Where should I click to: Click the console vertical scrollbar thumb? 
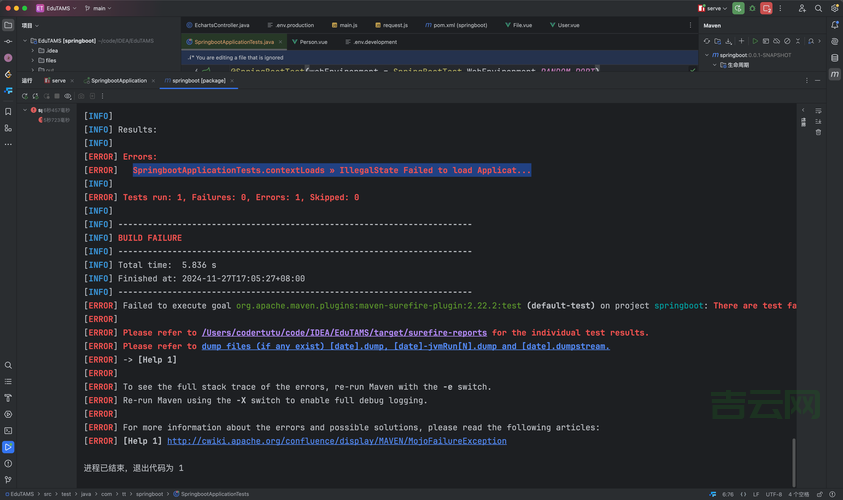[795, 460]
